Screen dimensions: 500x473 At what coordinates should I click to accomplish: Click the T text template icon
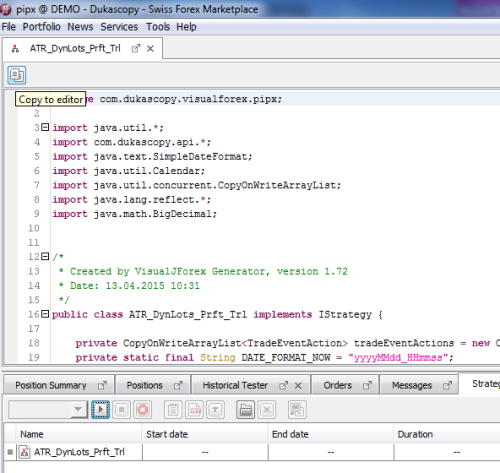point(215,409)
